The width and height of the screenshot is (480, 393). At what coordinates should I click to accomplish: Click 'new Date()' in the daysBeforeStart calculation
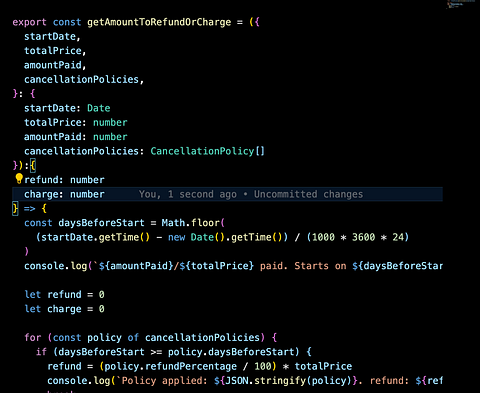click(196, 237)
